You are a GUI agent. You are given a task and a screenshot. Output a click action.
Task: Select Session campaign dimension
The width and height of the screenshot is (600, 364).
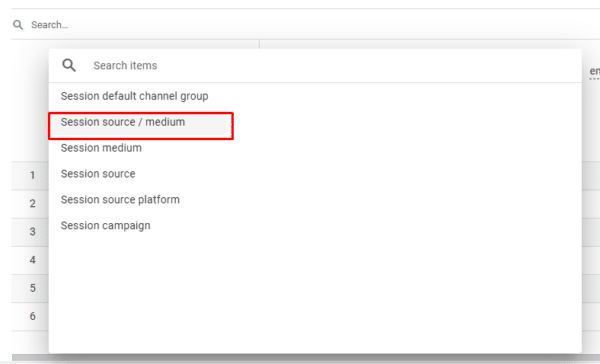point(106,226)
